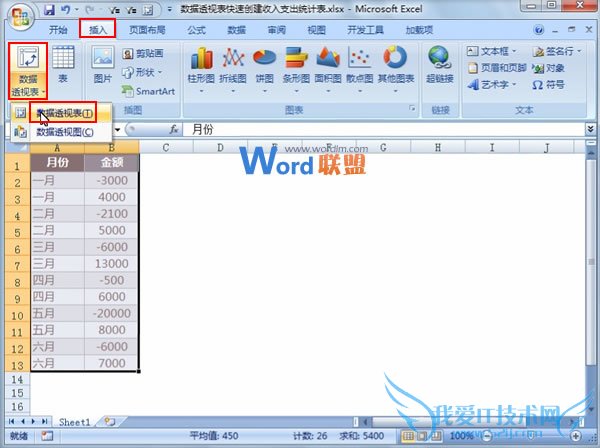
Task: Insert an Object (对象)
Action: pyautogui.click(x=548, y=68)
